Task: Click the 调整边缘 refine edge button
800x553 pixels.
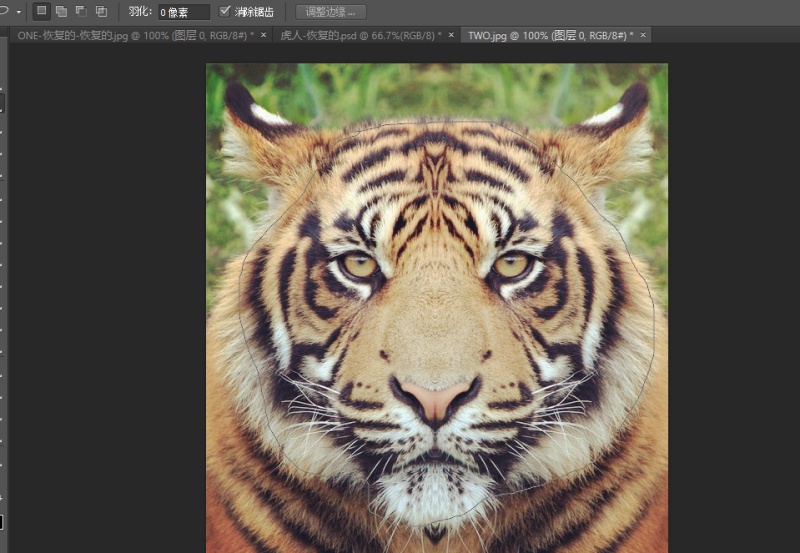Action: [331, 12]
